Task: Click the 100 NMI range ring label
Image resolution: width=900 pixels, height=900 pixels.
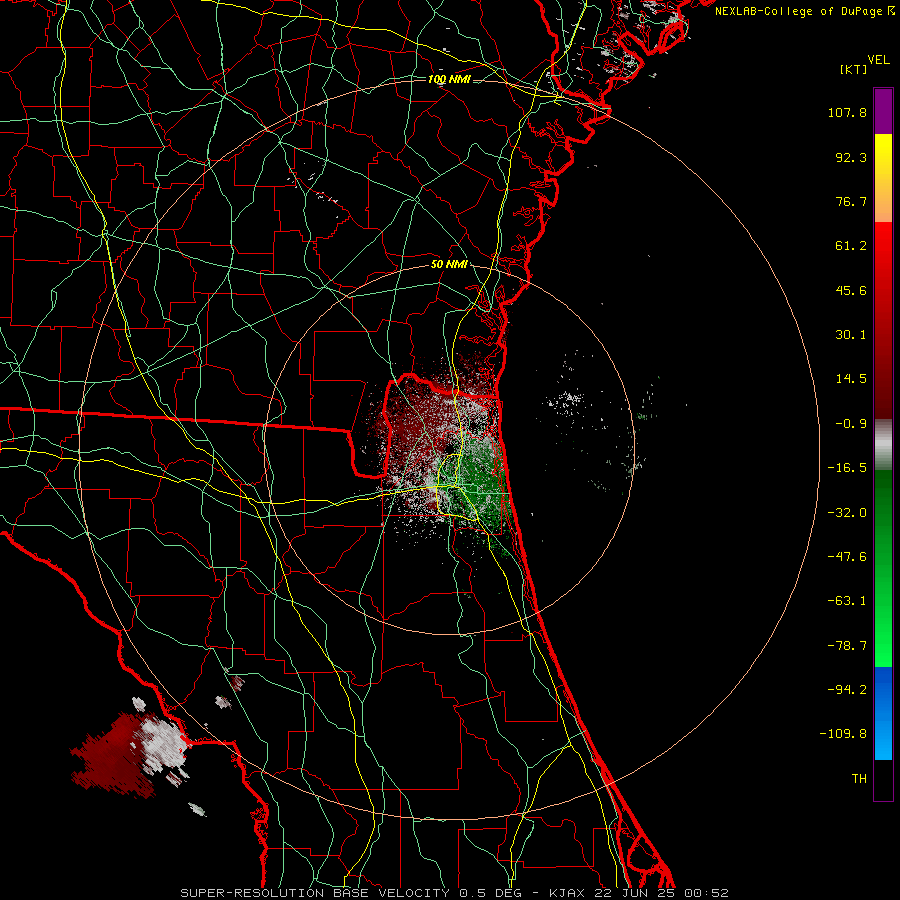Action: [449, 79]
